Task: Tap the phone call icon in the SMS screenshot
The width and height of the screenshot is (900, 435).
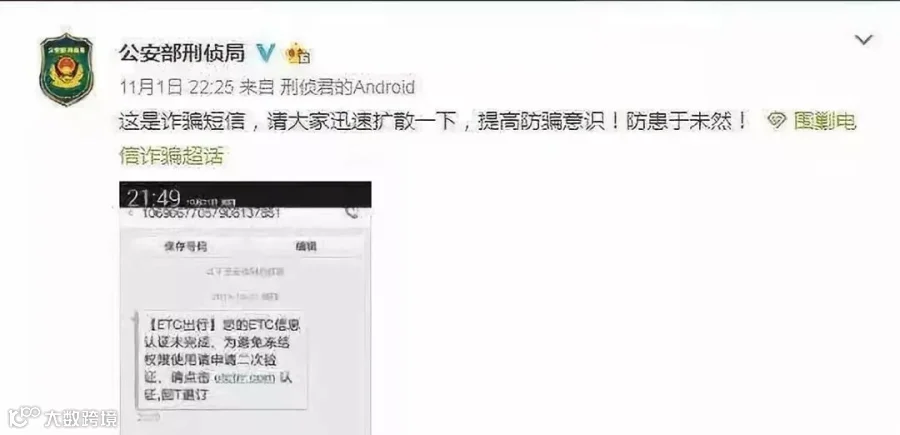Action: 352,213
